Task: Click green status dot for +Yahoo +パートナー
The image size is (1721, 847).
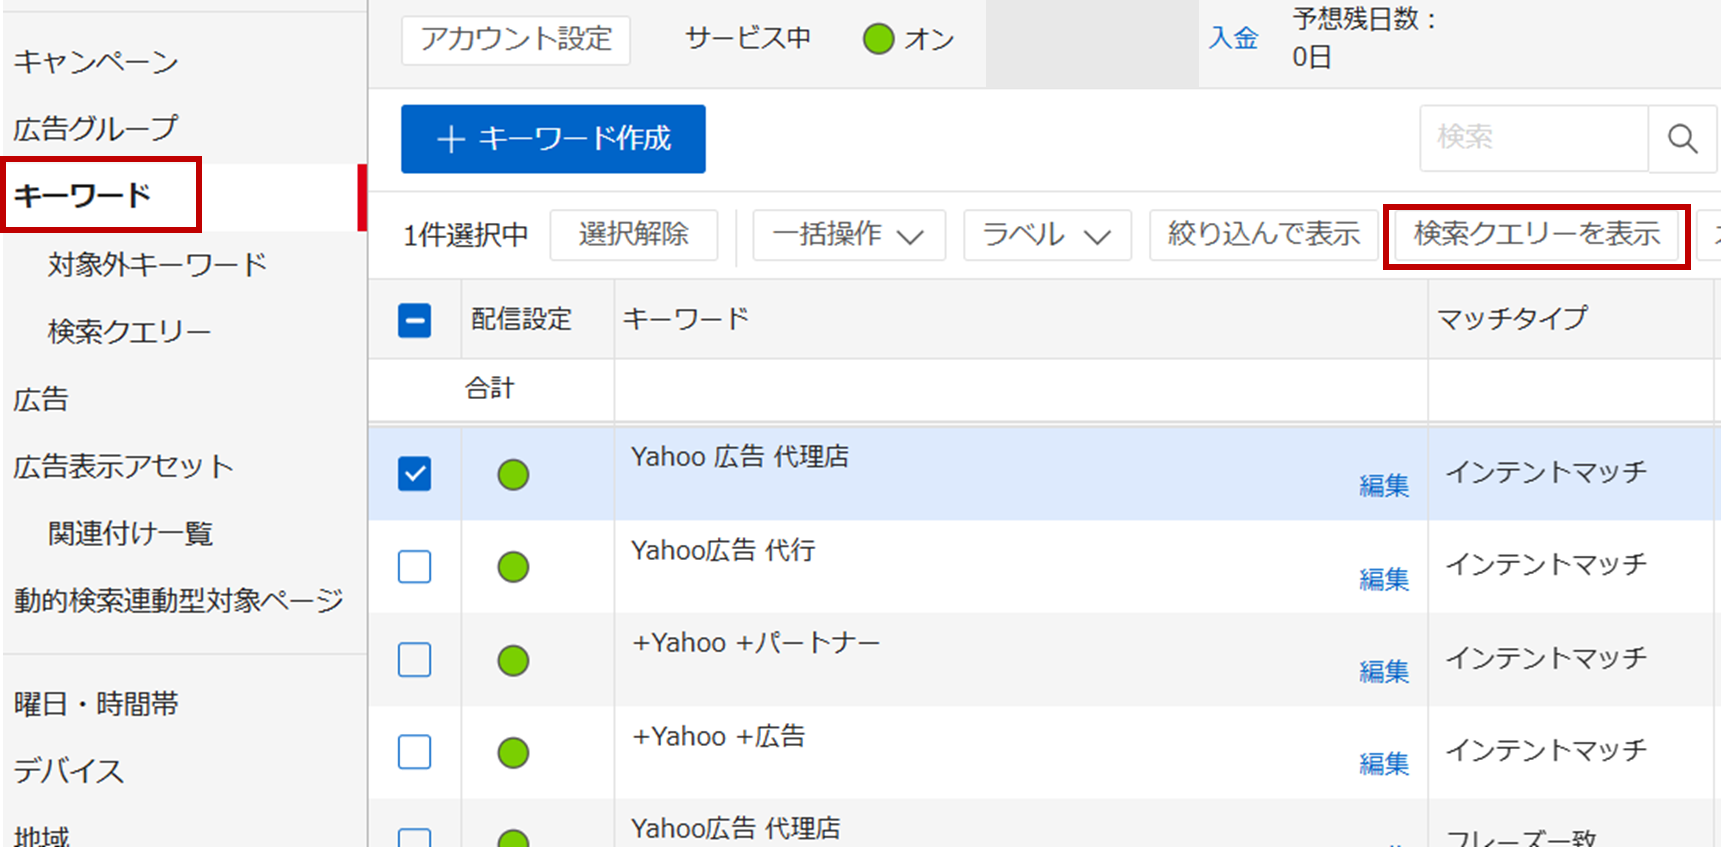Action: pyautogui.click(x=513, y=660)
